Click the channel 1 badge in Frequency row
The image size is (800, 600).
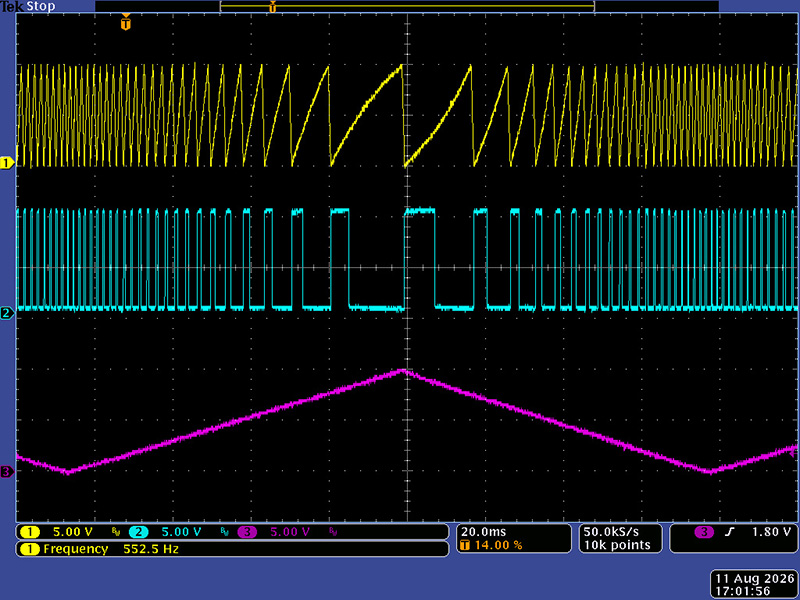(30, 549)
